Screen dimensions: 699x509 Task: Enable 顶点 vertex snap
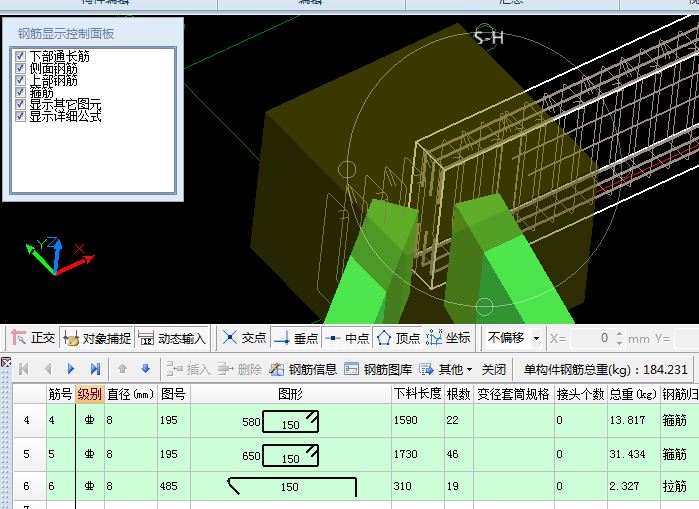[x=398, y=338]
